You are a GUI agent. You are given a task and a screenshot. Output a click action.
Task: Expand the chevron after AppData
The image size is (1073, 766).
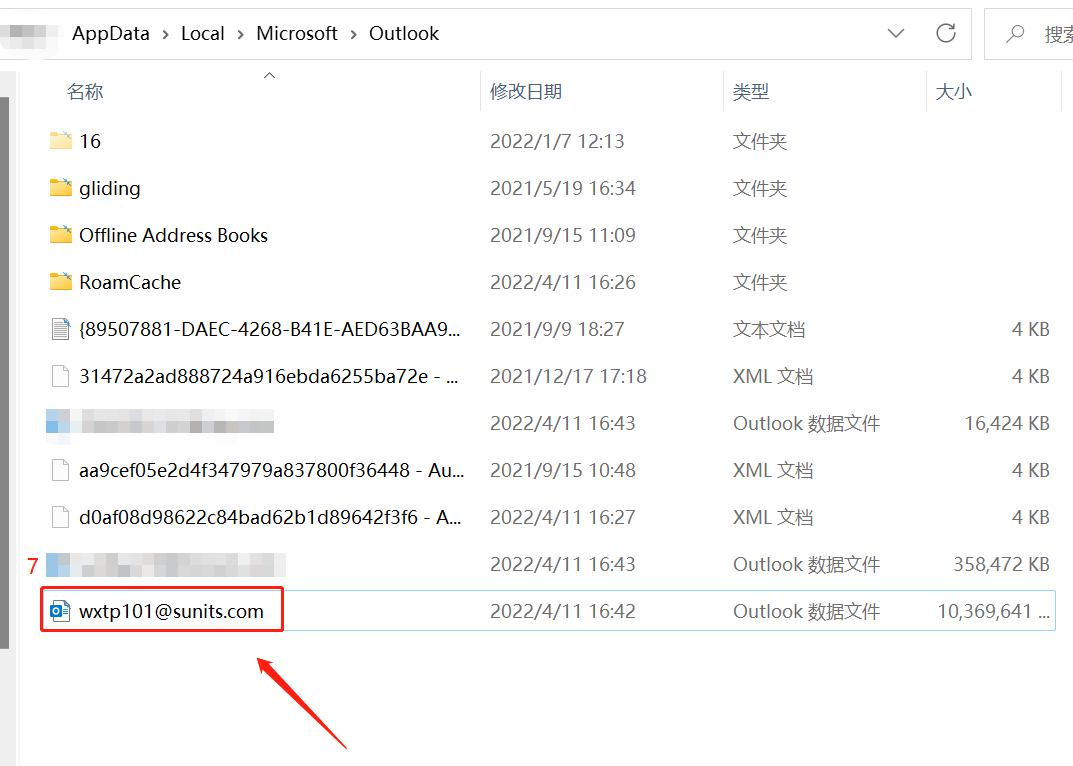click(166, 34)
